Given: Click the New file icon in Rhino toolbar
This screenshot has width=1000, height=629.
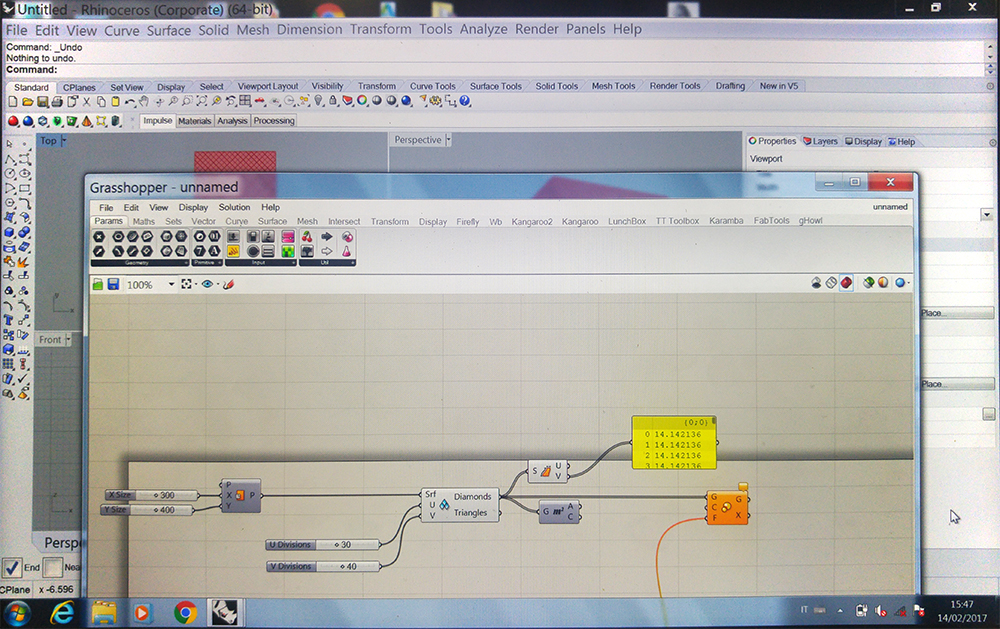Looking at the screenshot, I should (13, 101).
